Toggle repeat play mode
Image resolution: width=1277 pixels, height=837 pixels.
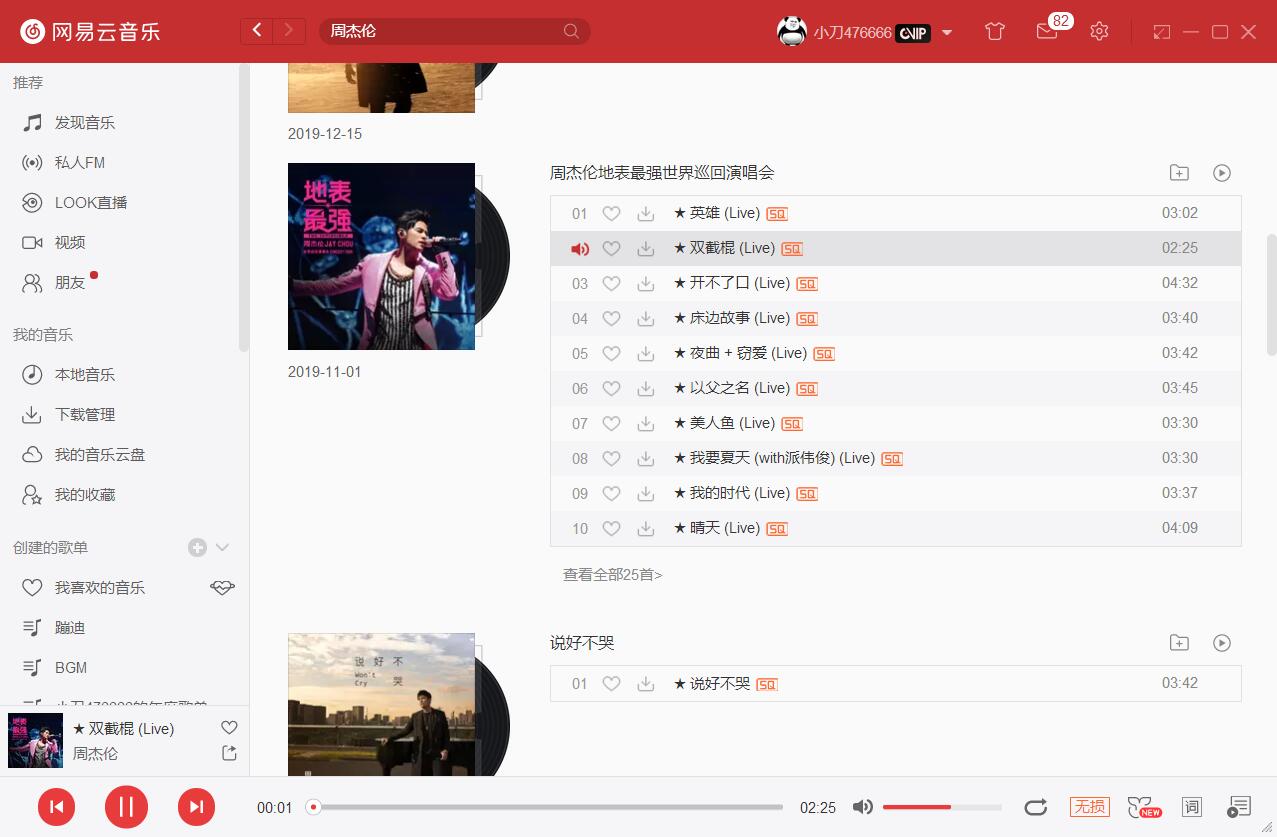(1037, 806)
